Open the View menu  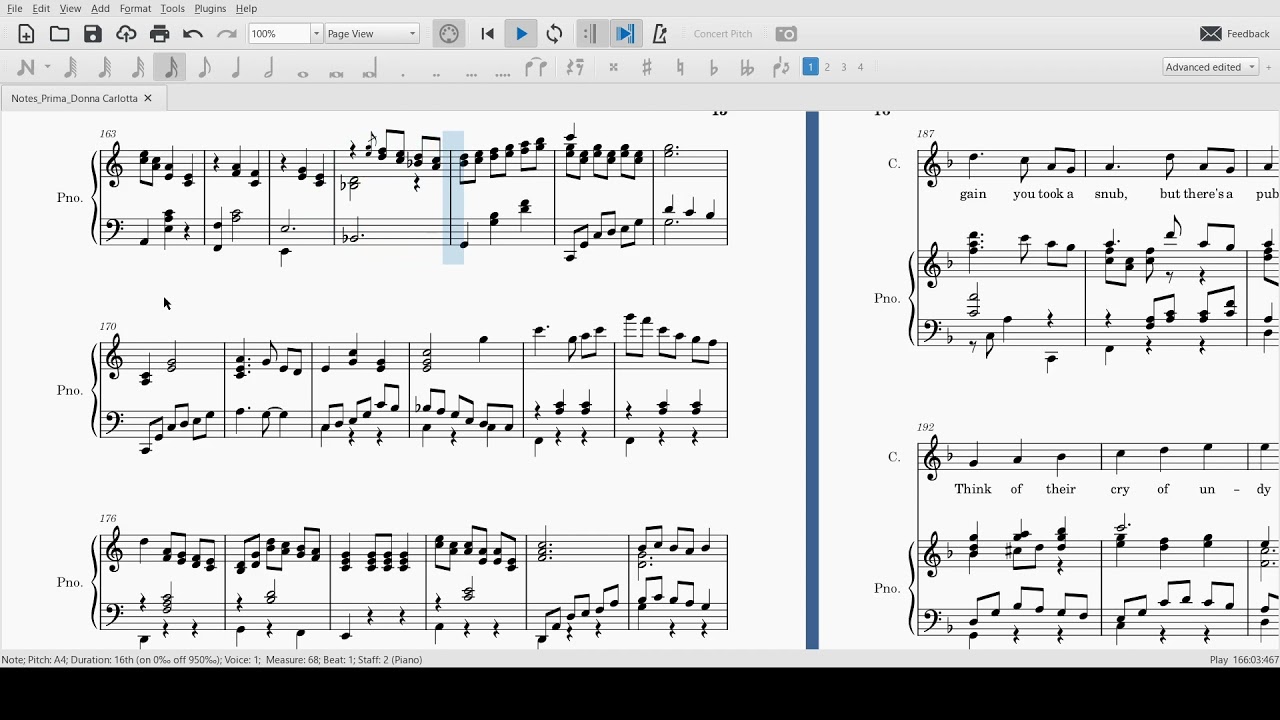(70, 8)
